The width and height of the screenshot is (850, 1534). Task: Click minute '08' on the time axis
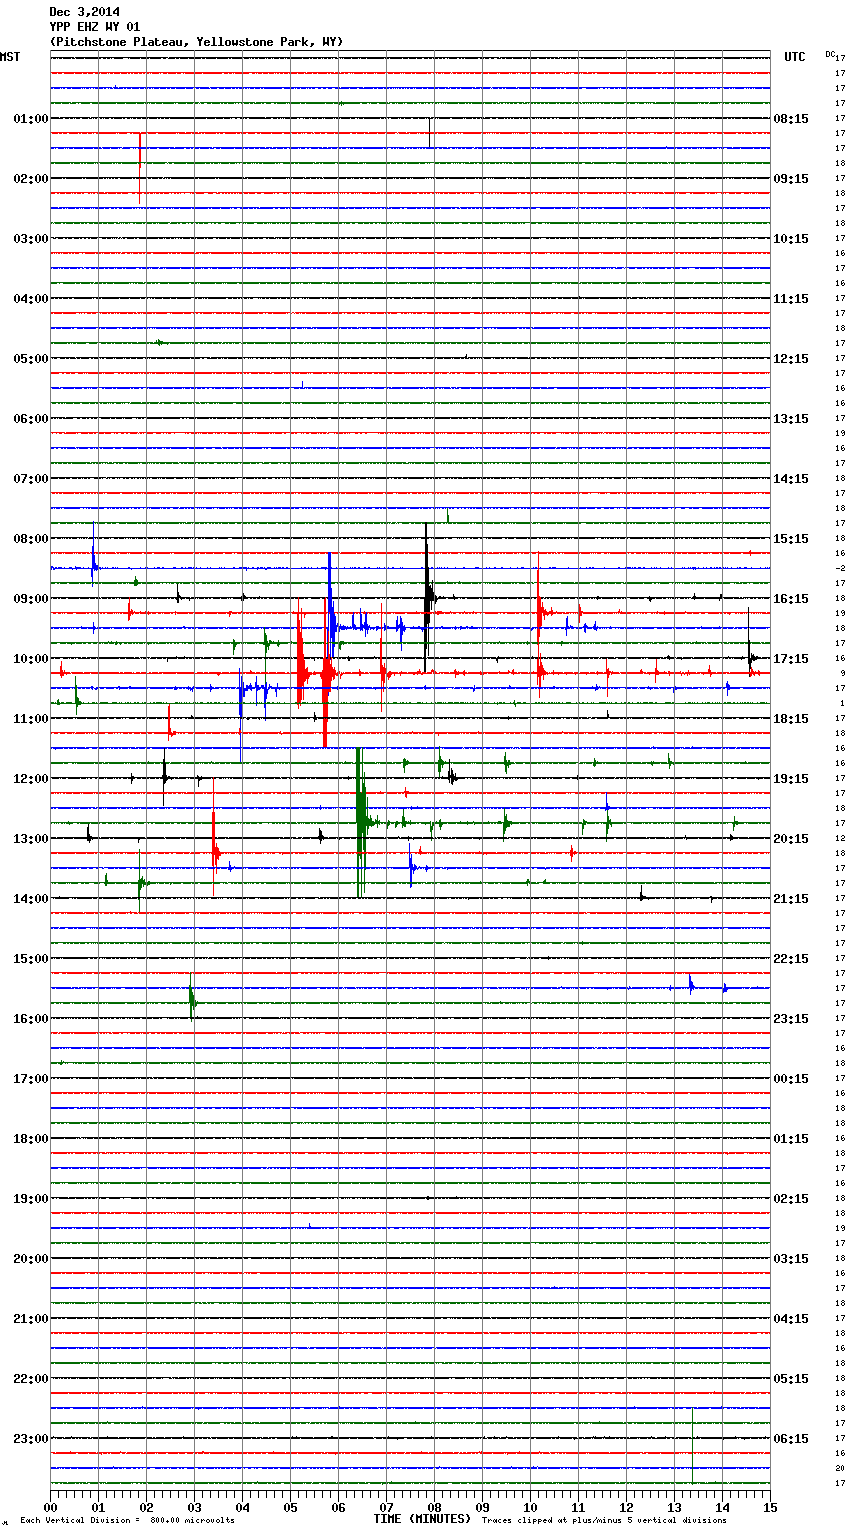[x=434, y=1507]
